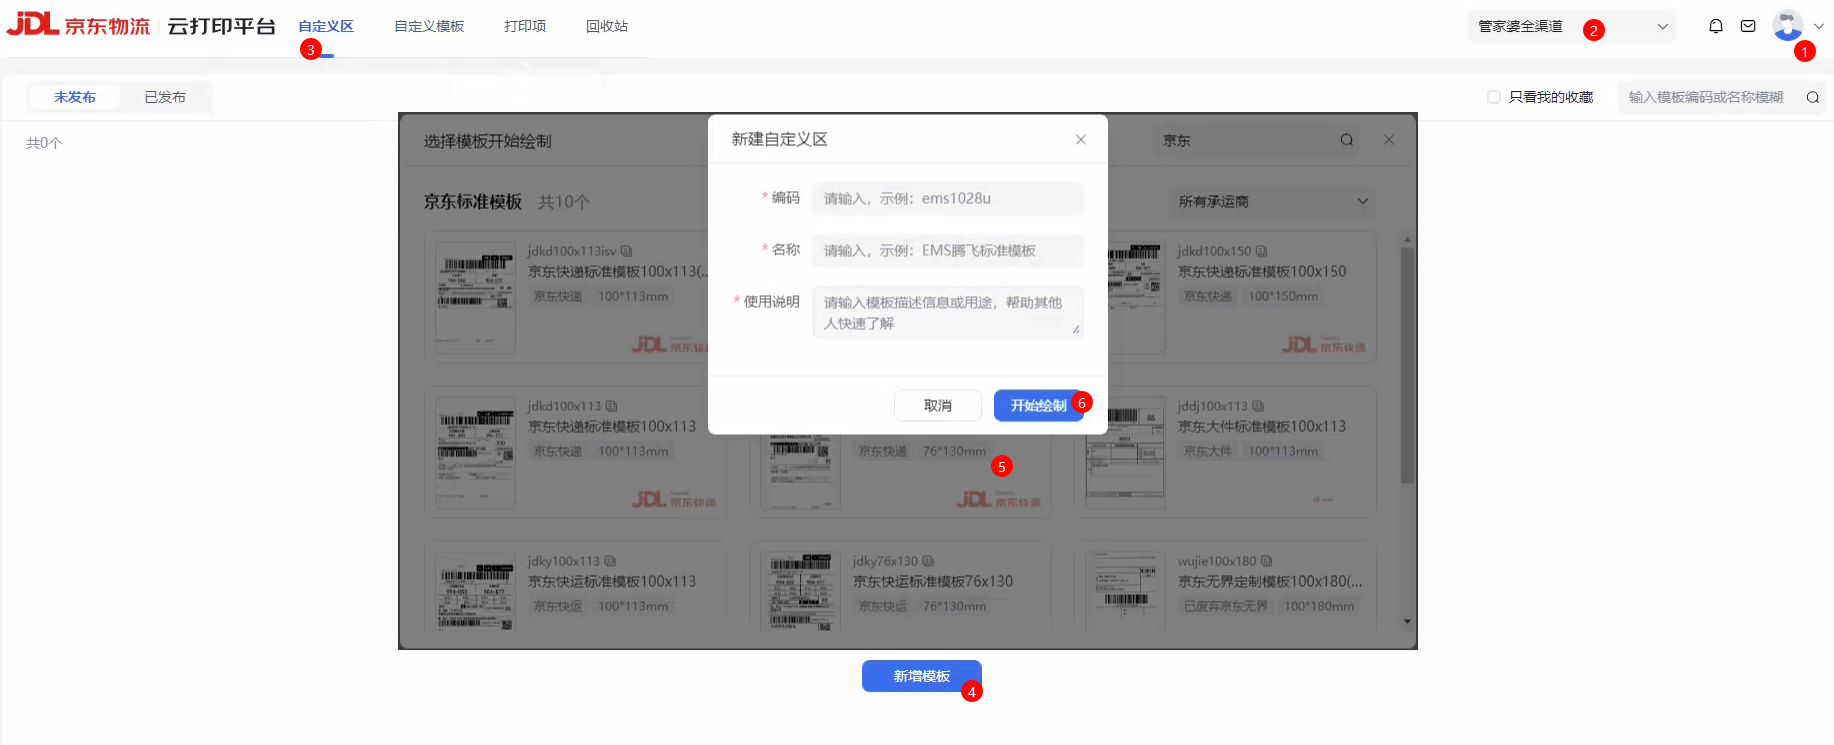Enable the 只看我的收藏 checkbox
The image size is (1834, 745).
pos(1494,97)
